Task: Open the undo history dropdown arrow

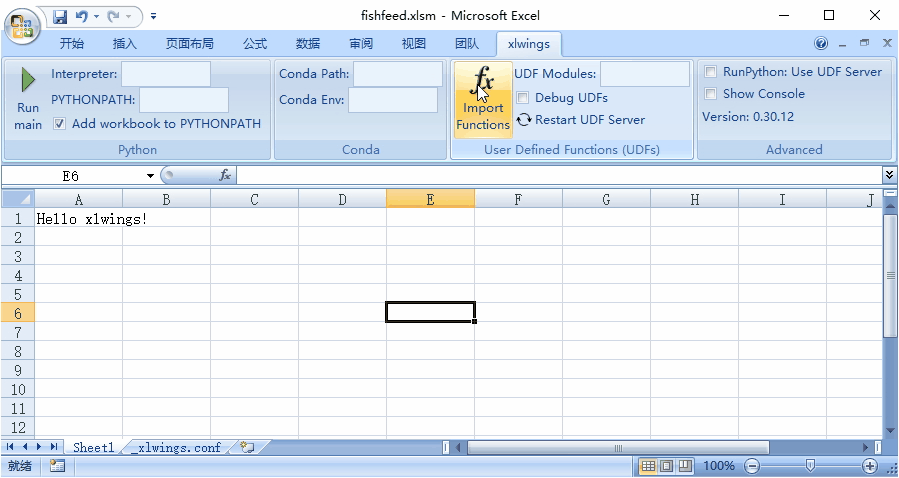Action: 96,17
